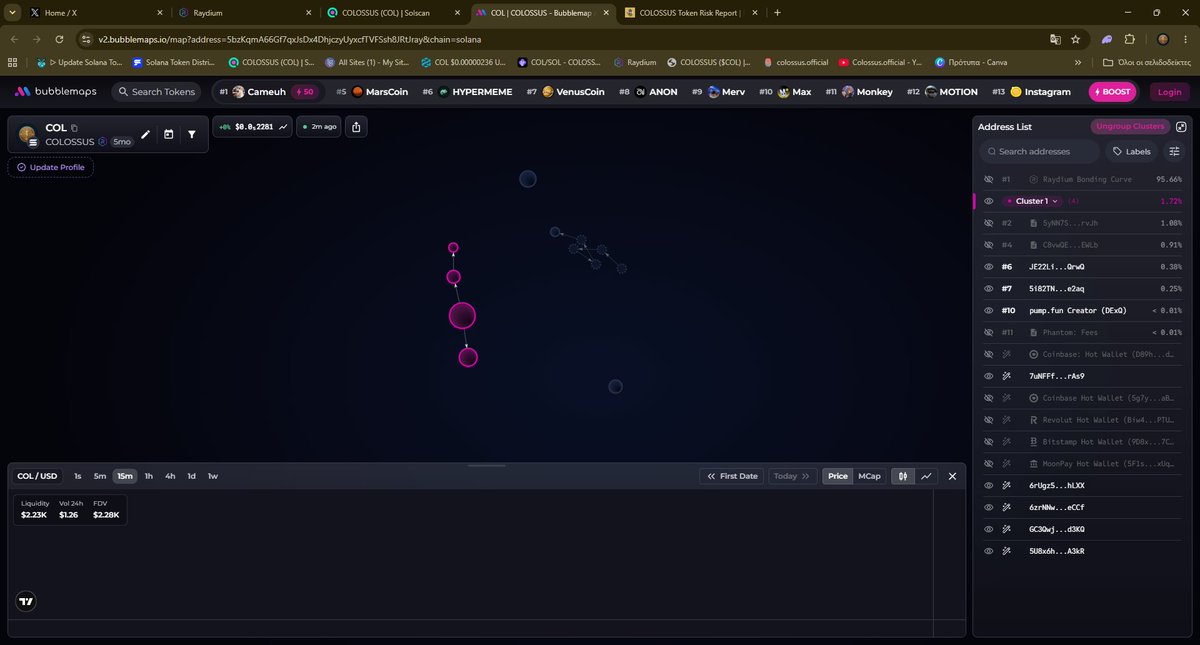Select the MCap chart mode
Screen dimensions: 1200x645
[x=869, y=476]
